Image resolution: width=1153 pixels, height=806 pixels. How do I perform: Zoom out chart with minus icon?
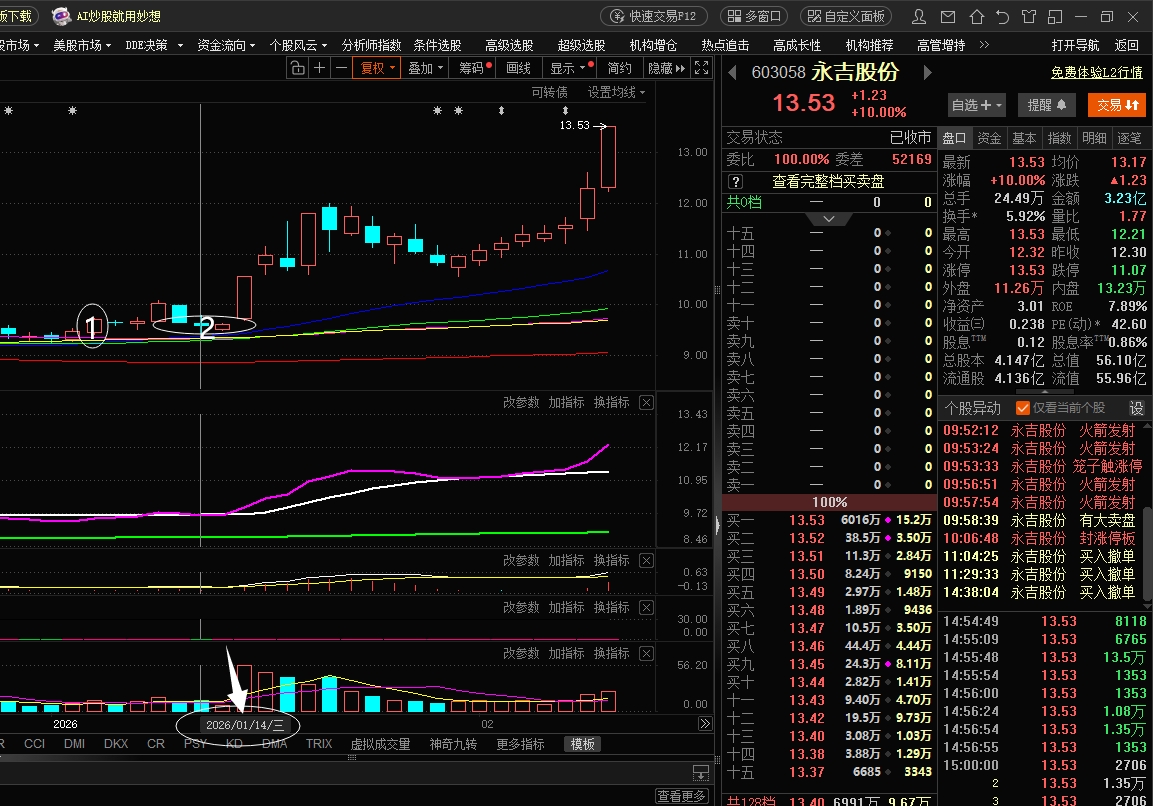[x=341, y=68]
